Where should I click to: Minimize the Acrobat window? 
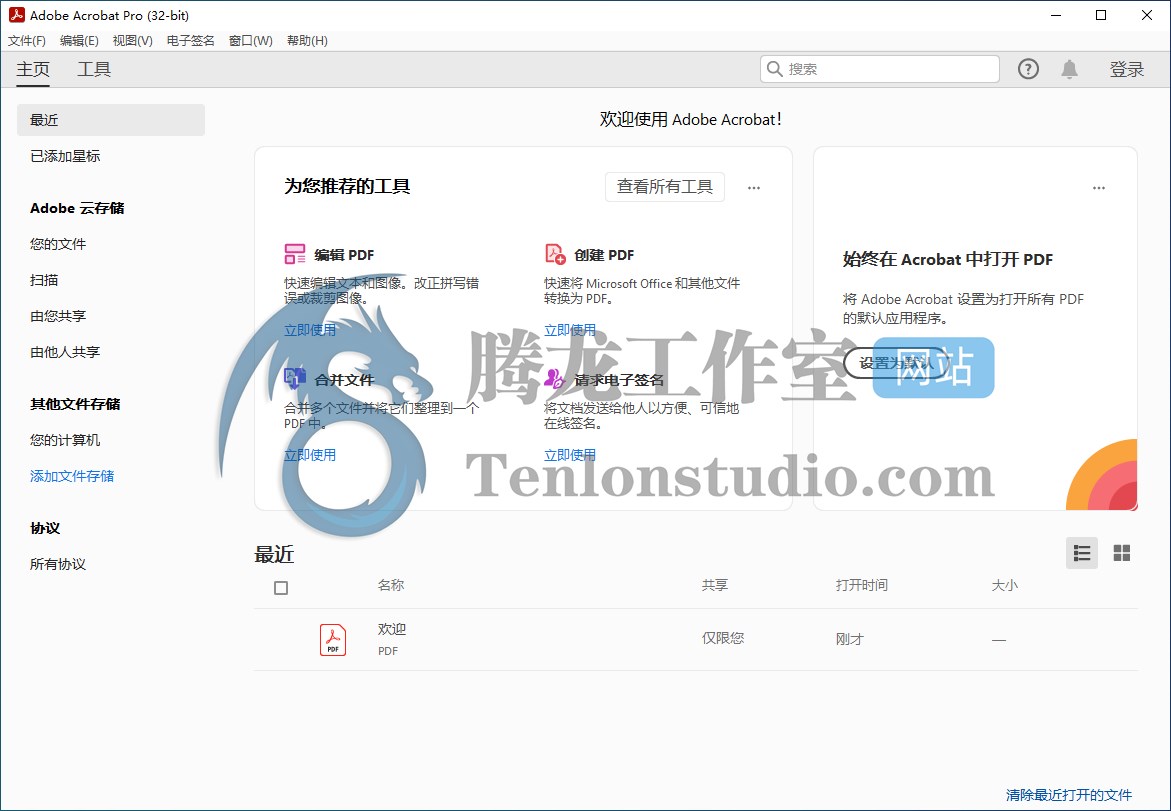[x=1056, y=15]
